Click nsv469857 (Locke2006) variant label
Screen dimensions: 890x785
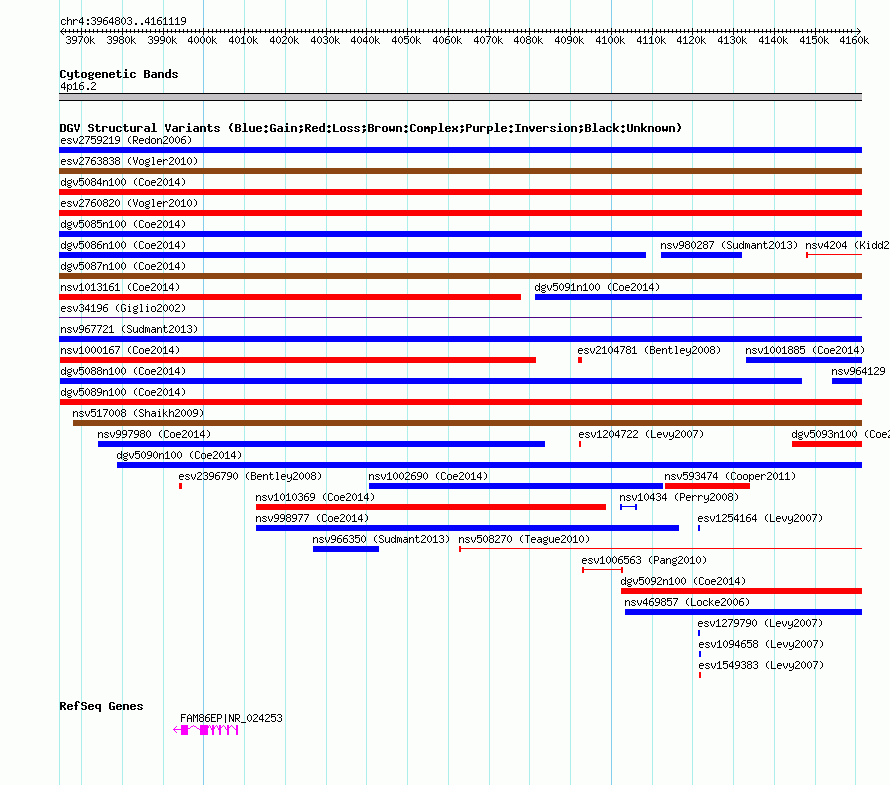(687, 602)
